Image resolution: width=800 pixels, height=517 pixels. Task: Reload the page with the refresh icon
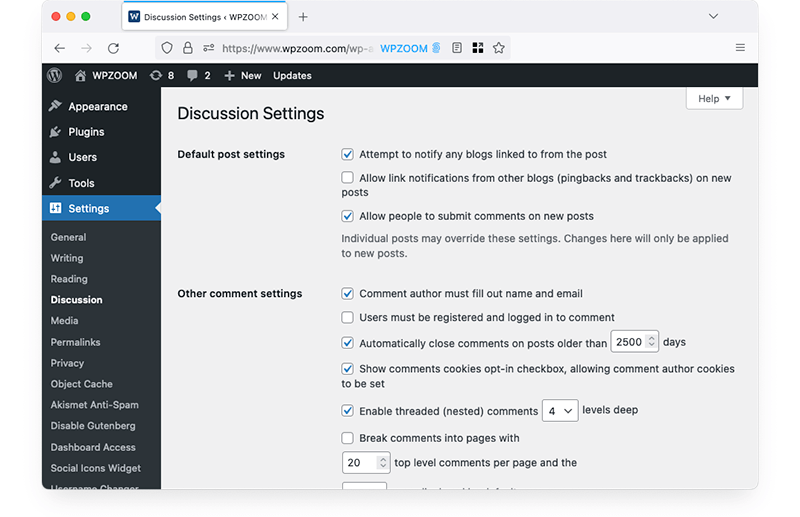pyautogui.click(x=113, y=48)
